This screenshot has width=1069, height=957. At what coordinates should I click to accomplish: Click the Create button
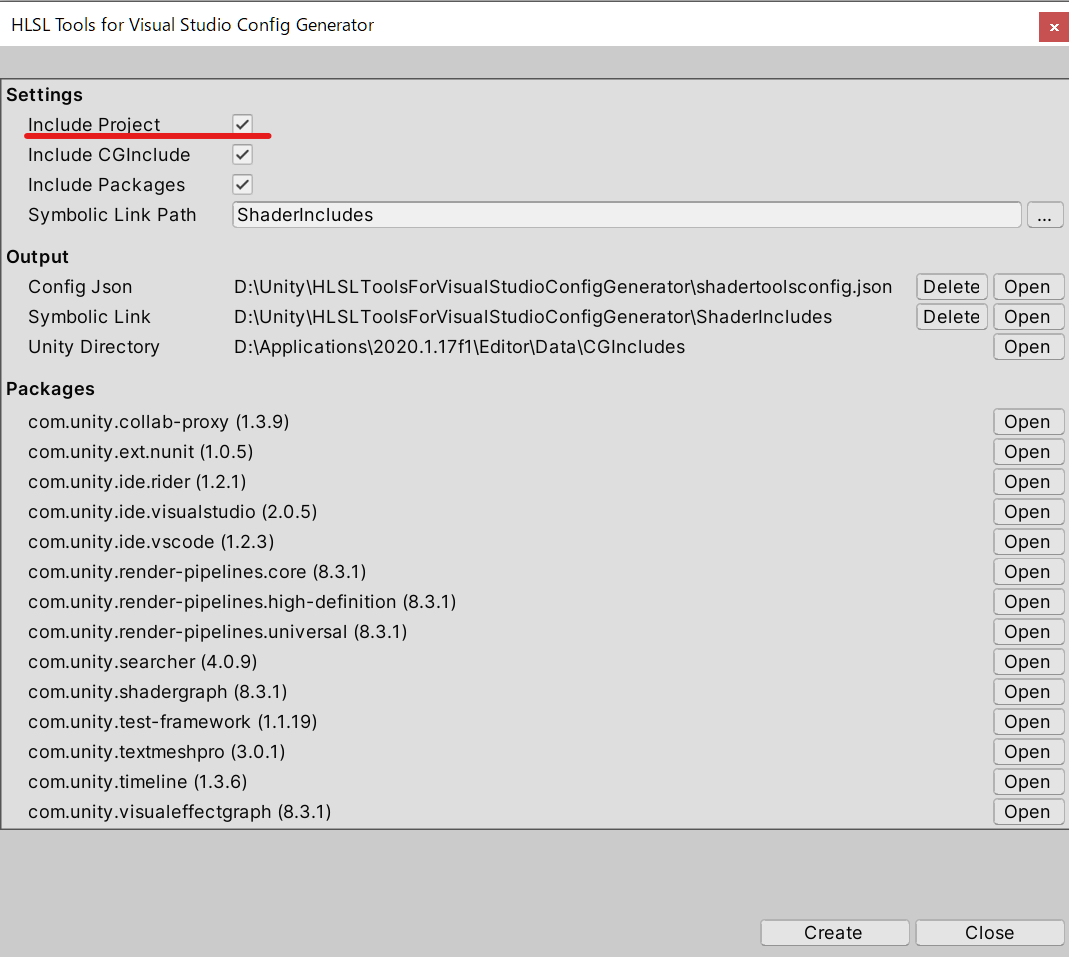(x=834, y=932)
